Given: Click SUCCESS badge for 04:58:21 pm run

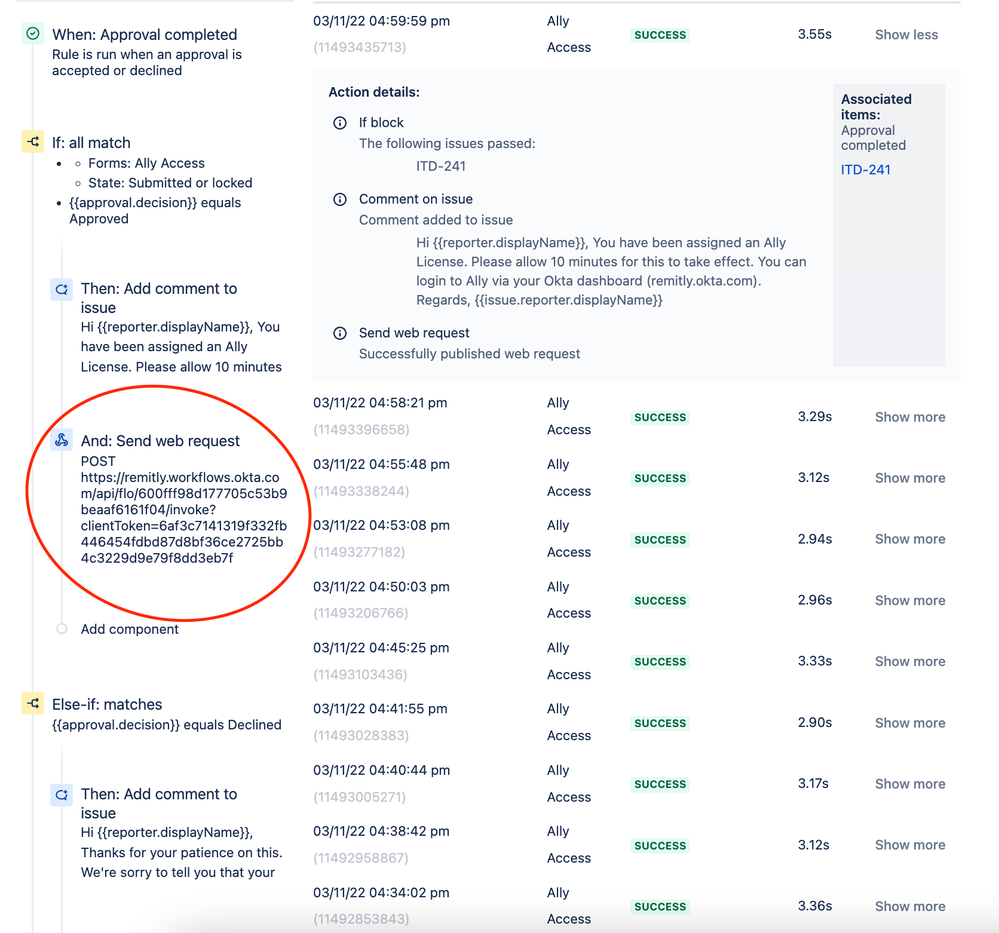Looking at the screenshot, I should 660,417.
